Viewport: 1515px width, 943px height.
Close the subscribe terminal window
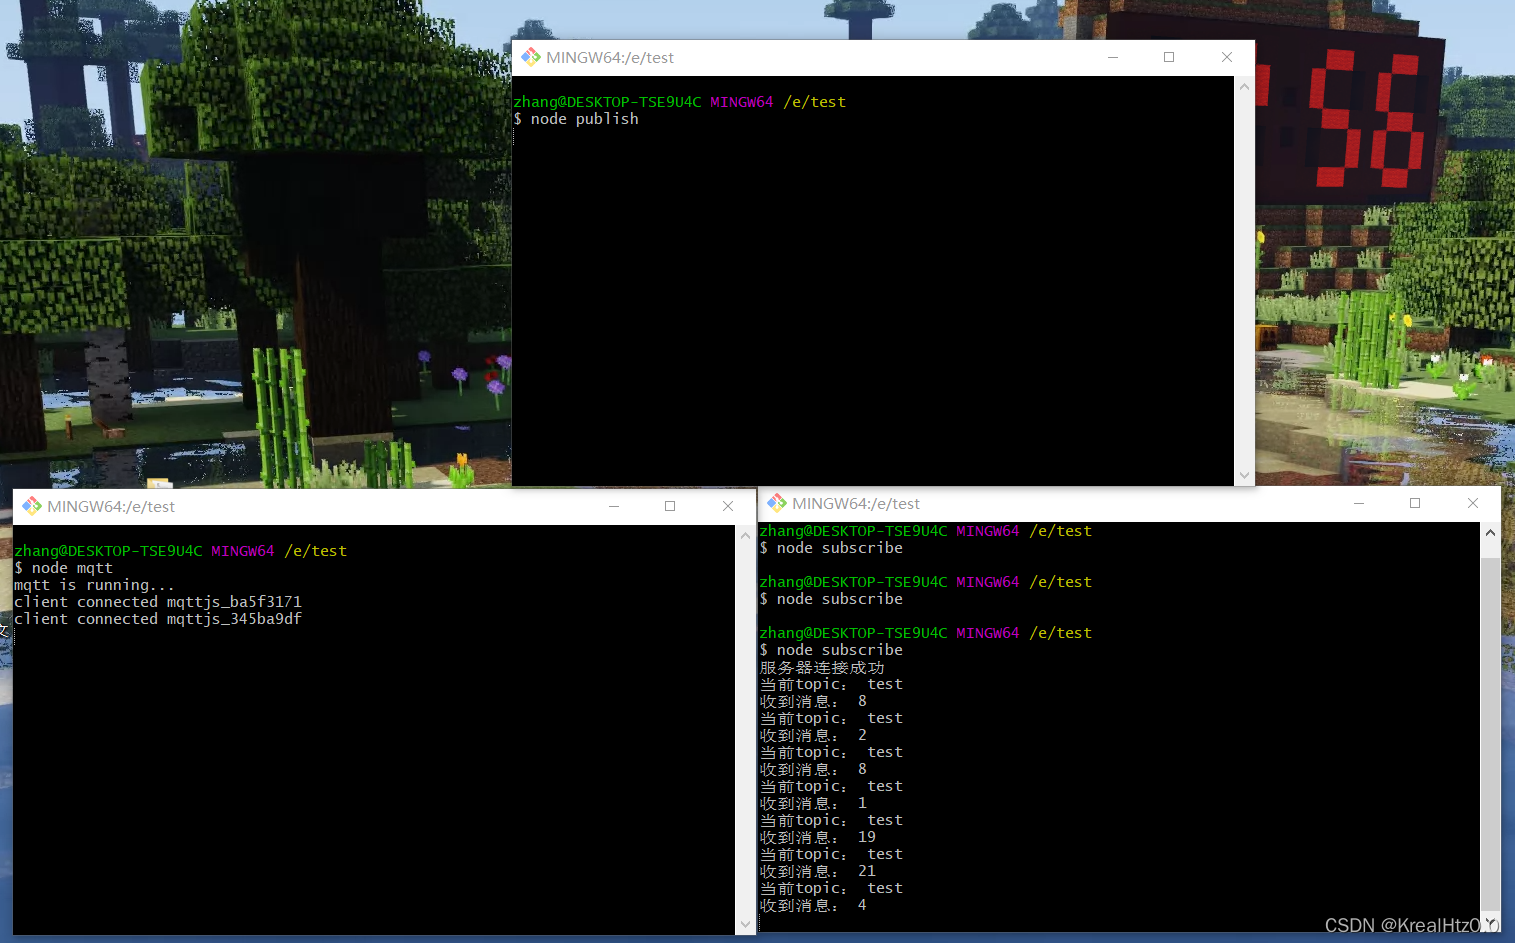(x=1473, y=503)
